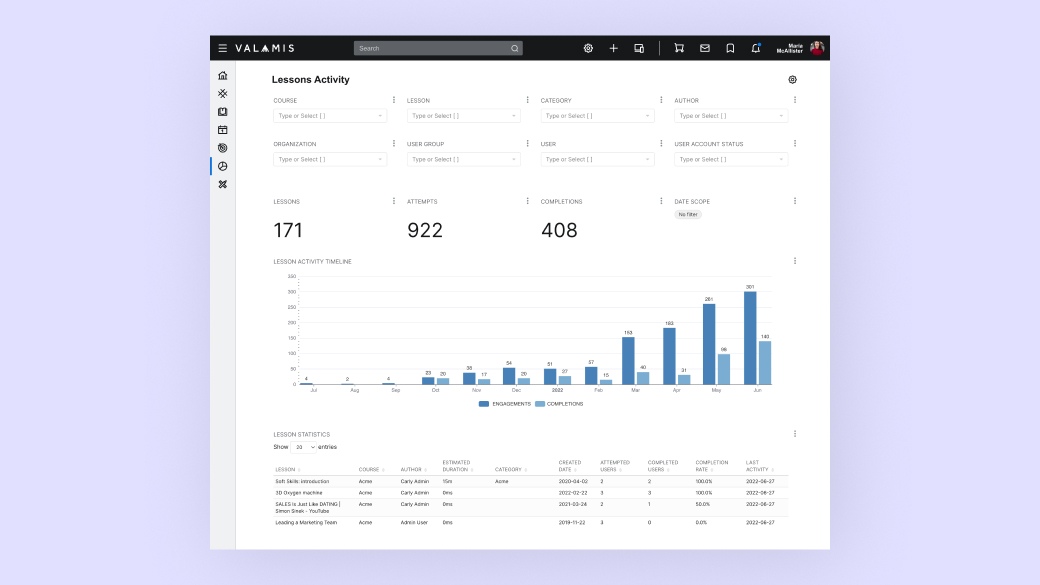The width and height of the screenshot is (1040, 585).
Task: Expand the Course filter dropdown
Action: coord(330,116)
